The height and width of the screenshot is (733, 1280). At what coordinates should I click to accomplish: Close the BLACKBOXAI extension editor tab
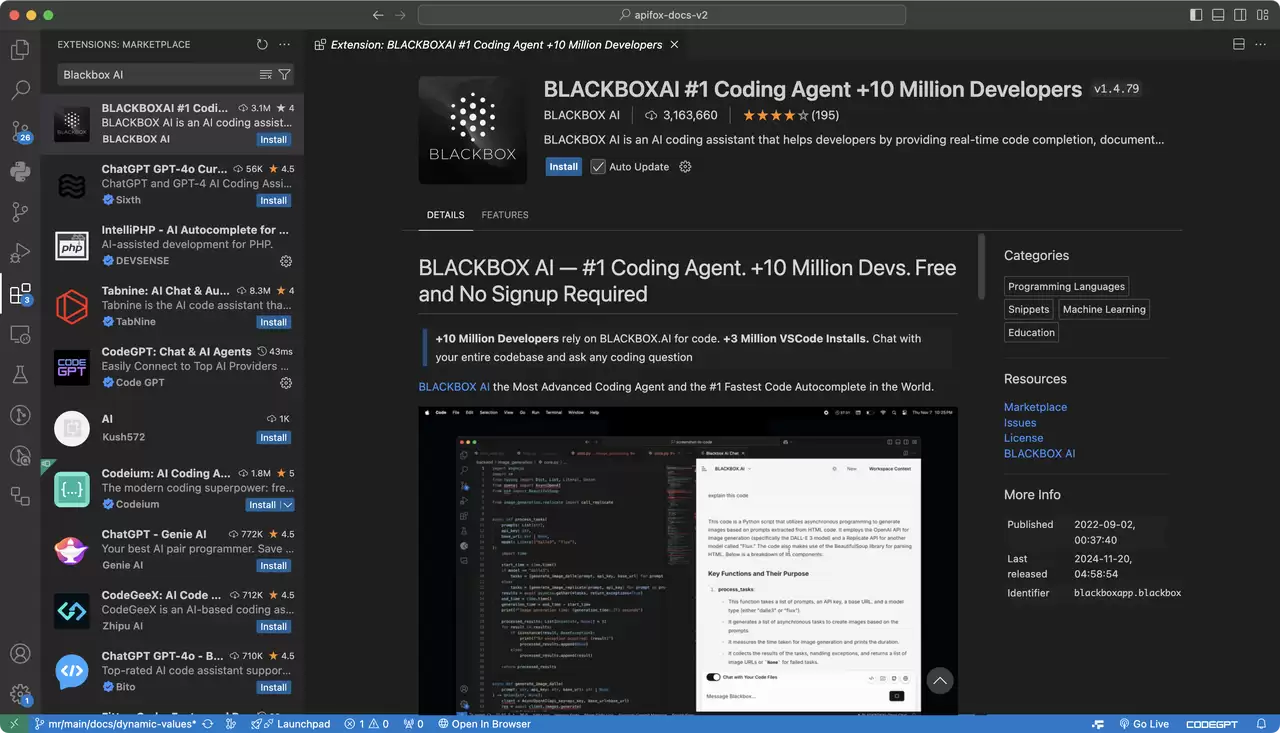[674, 45]
